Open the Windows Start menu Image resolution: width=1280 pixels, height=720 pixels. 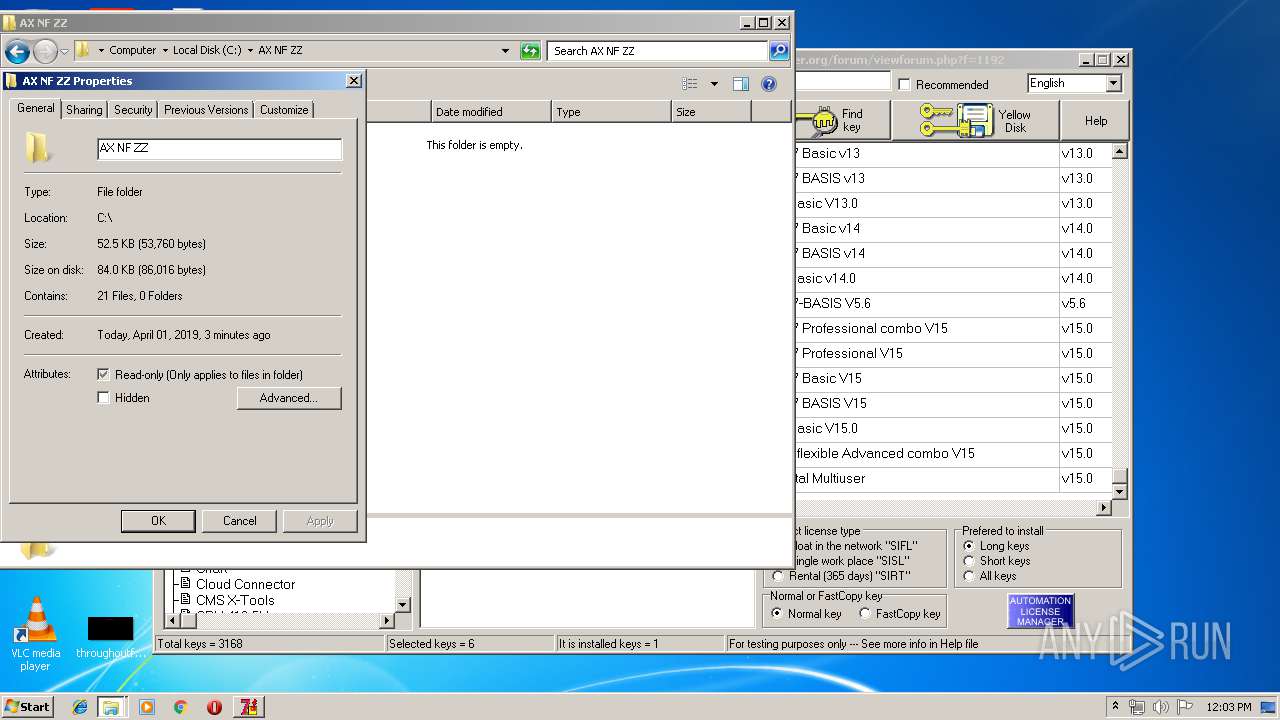[28, 707]
